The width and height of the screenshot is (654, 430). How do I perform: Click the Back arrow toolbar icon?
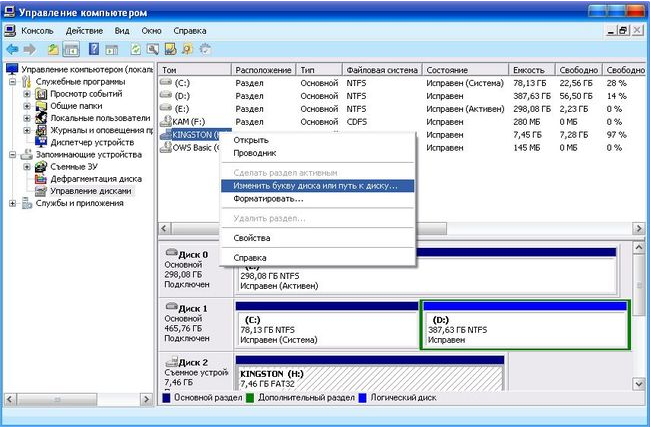12,48
